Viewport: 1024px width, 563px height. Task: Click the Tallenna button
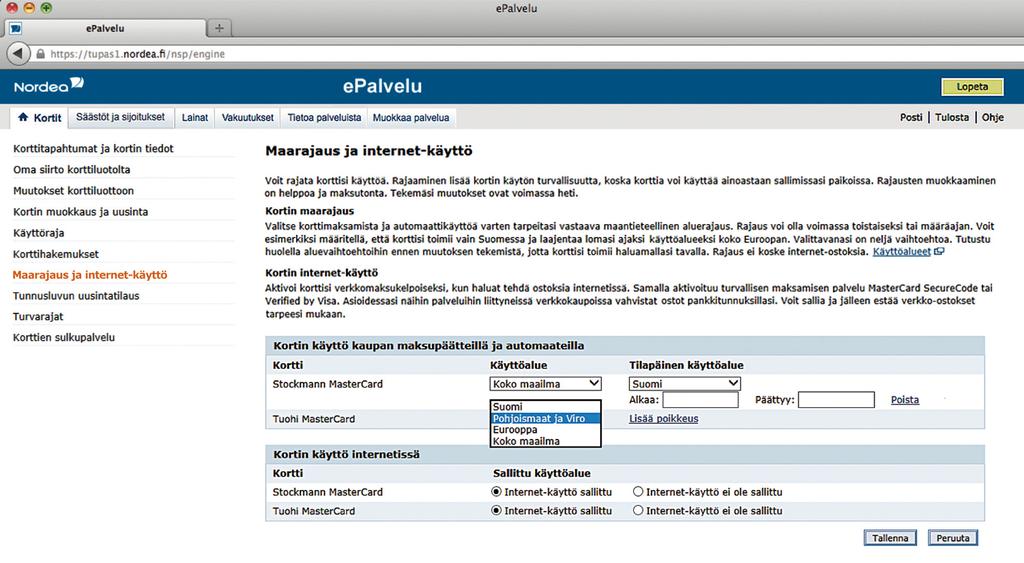[x=890, y=538]
